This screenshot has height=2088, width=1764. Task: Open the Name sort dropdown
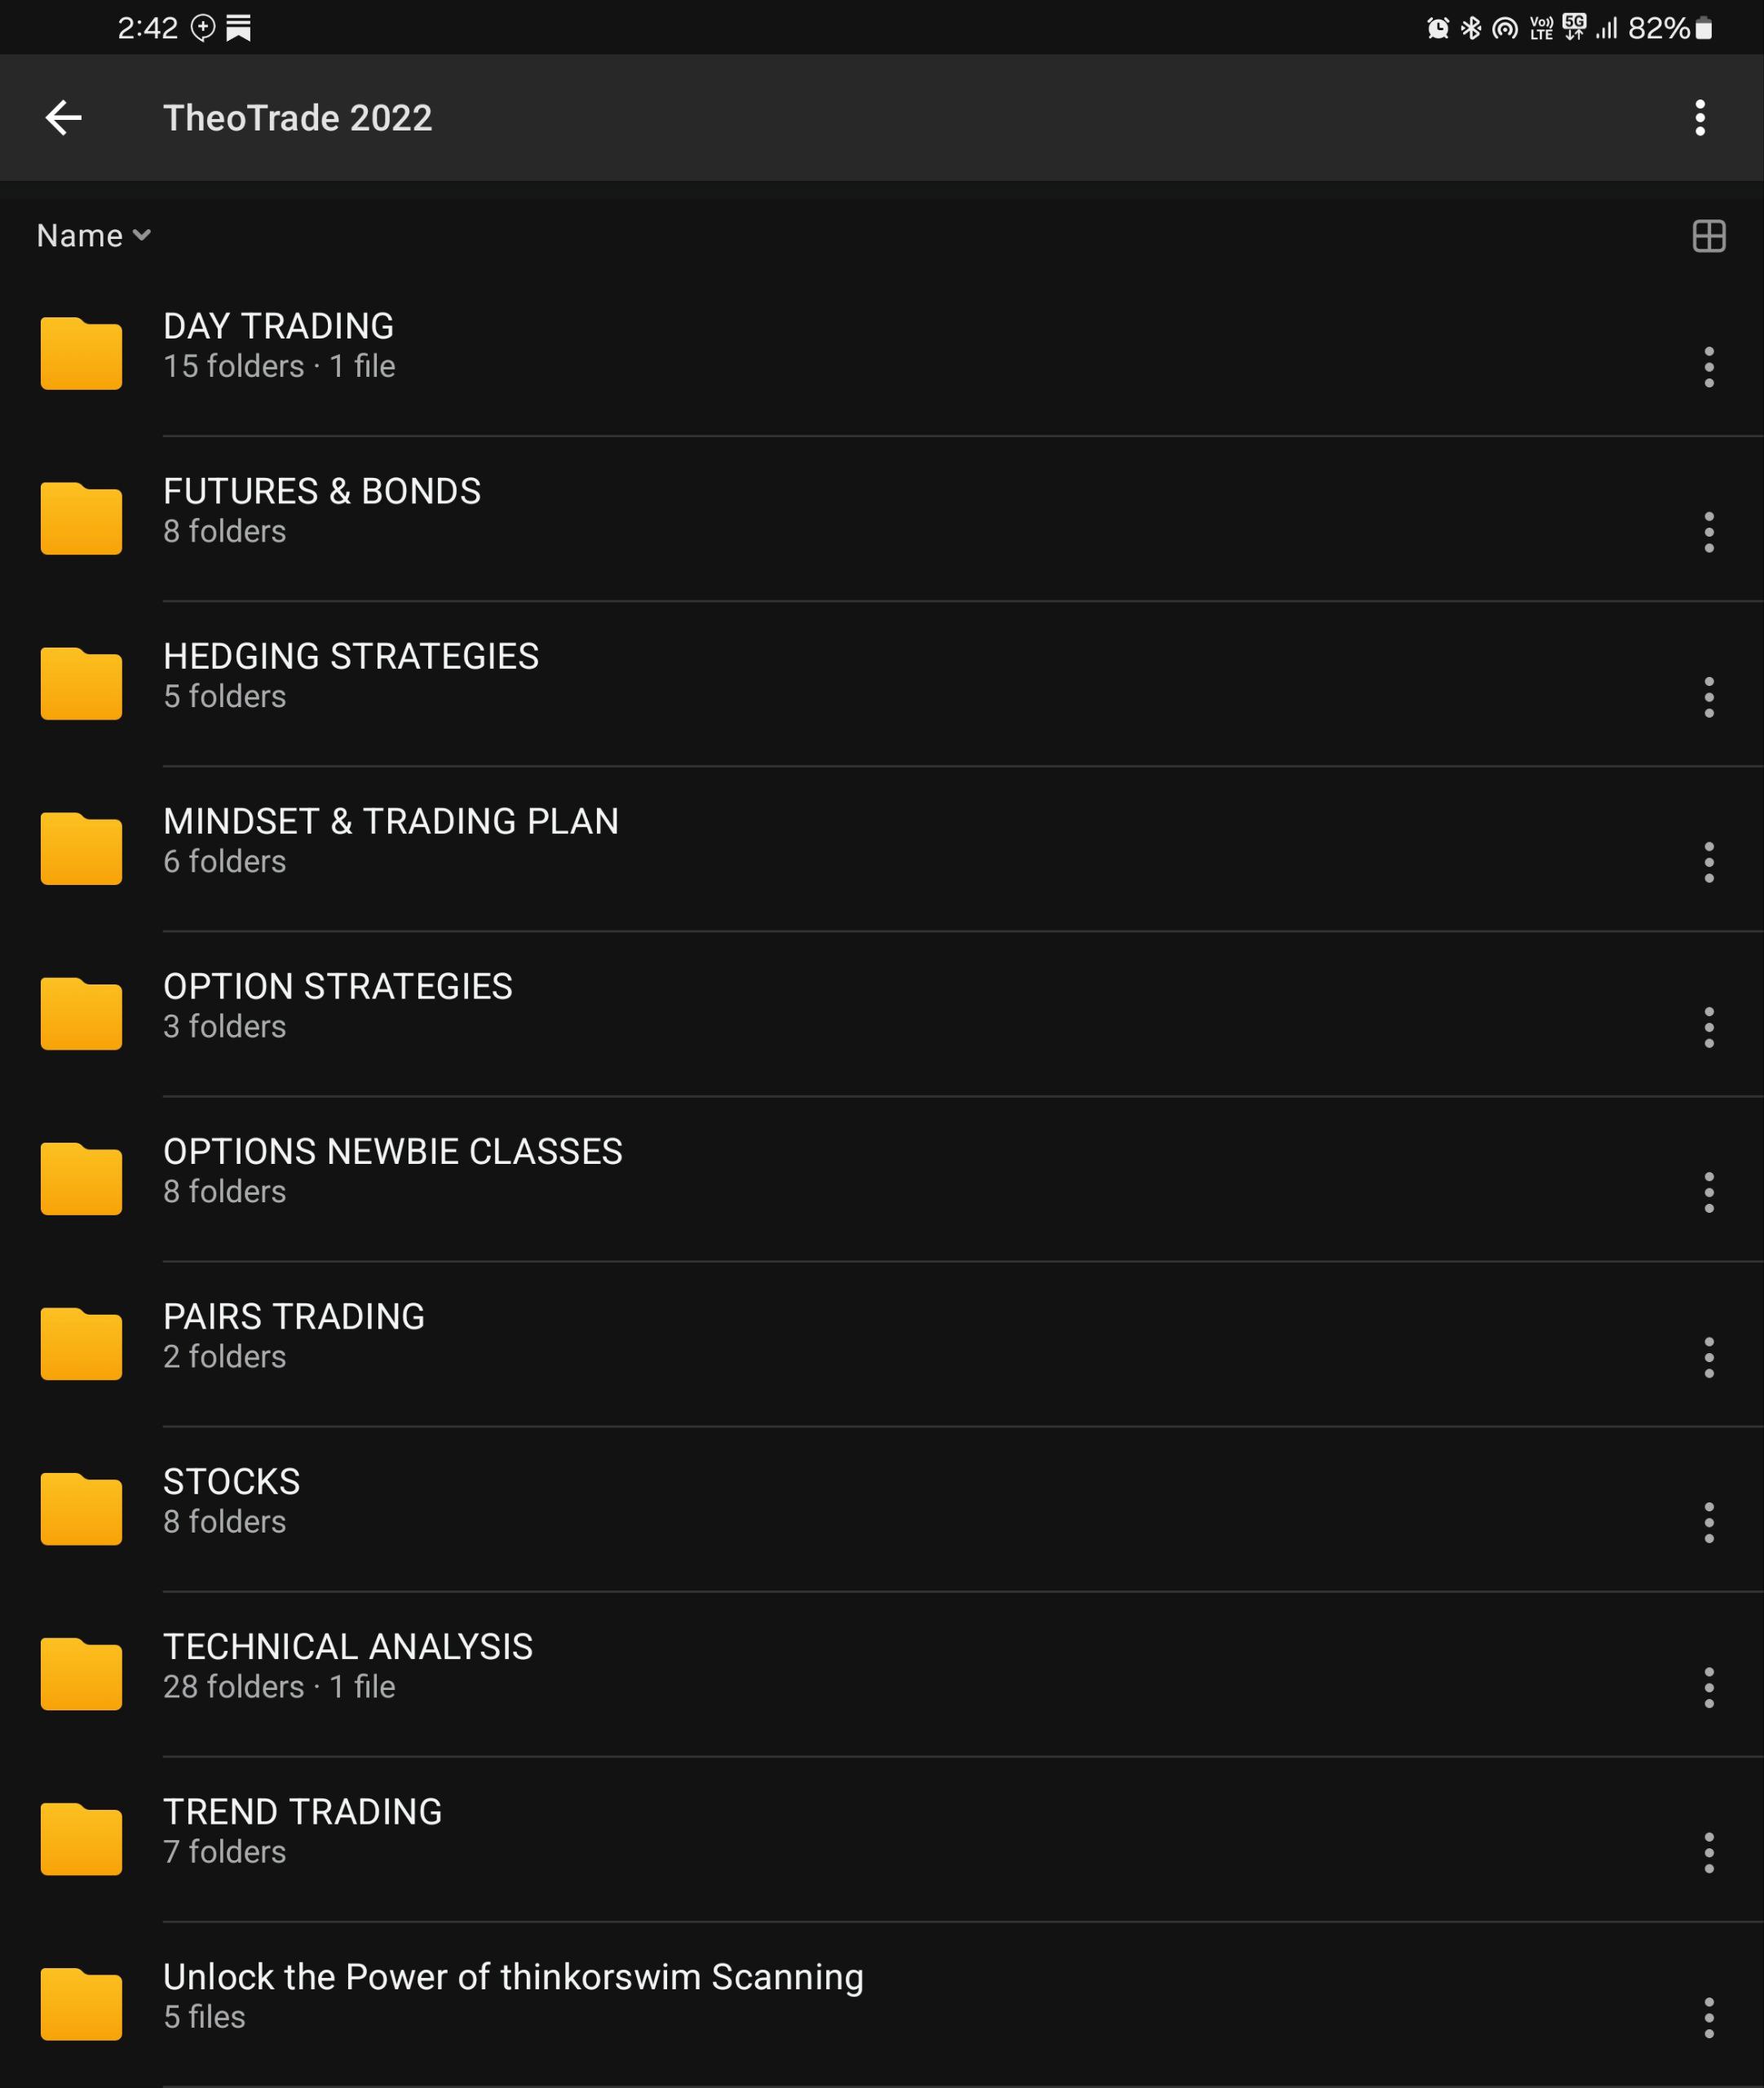coord(93,236)
